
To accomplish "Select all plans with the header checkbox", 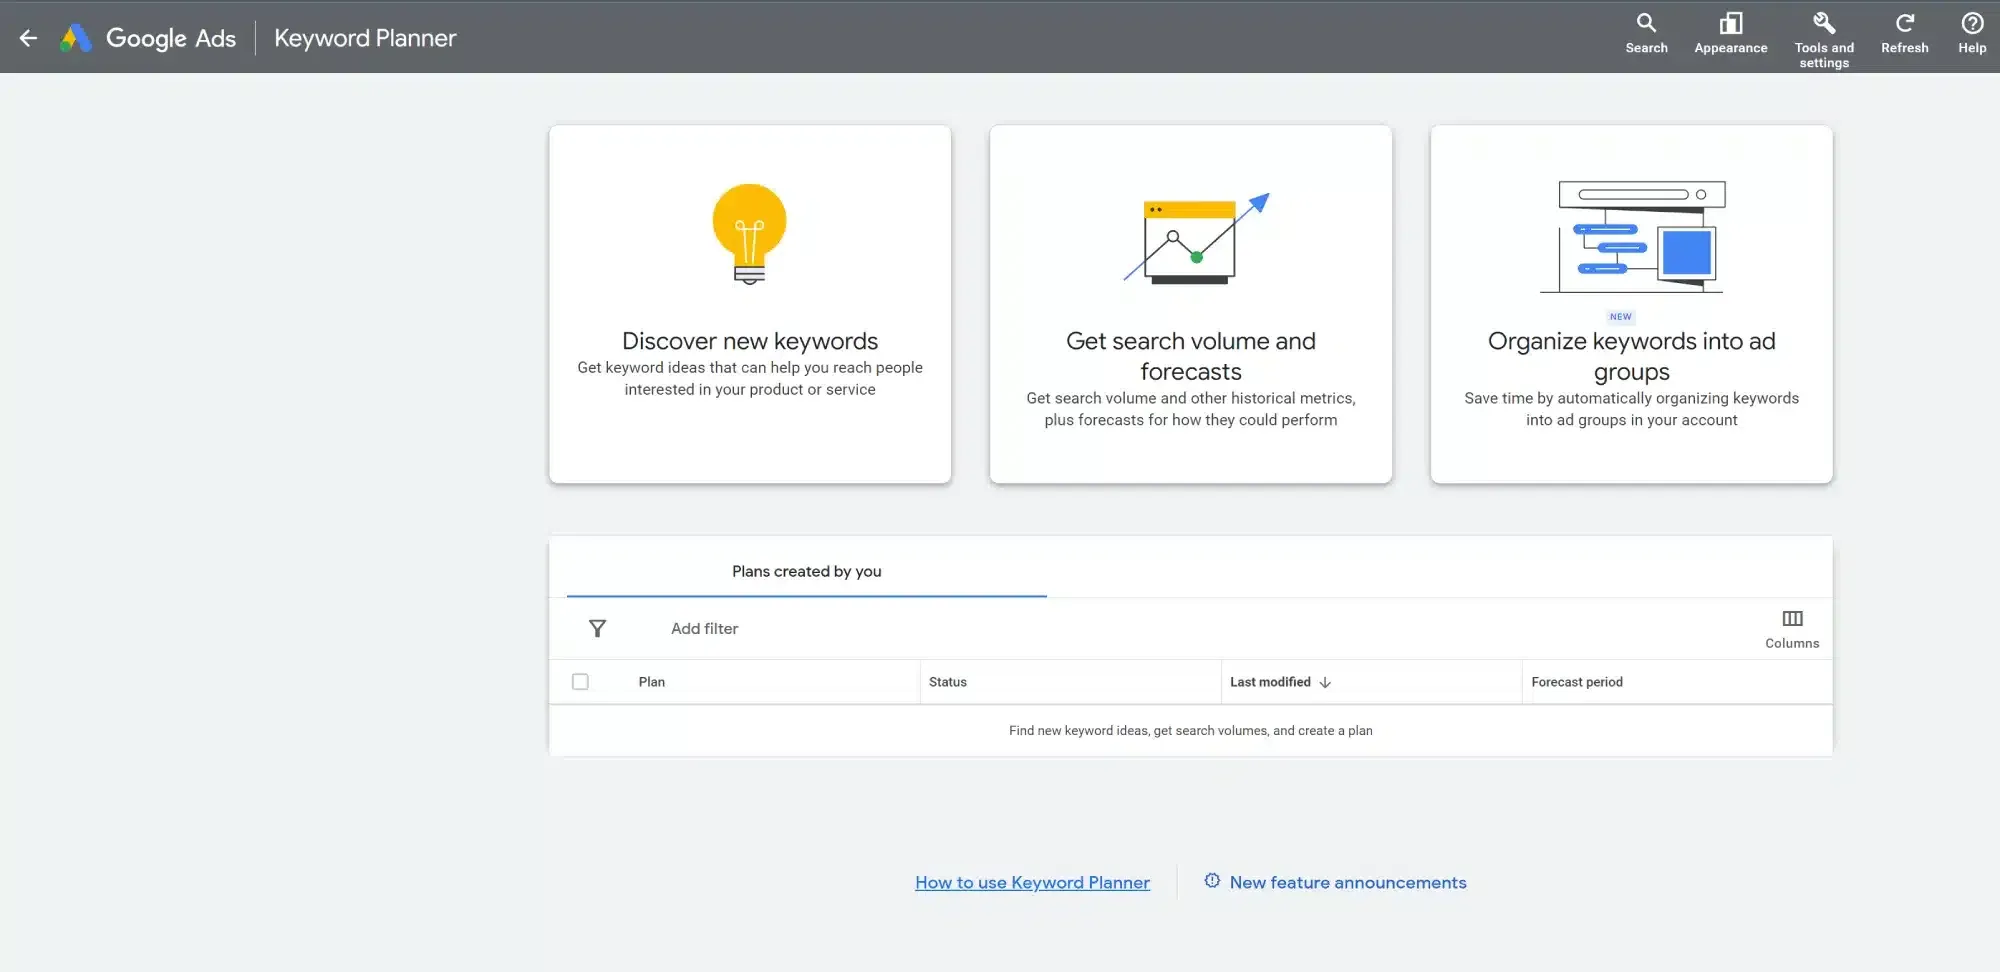I will tap(581, 681).
